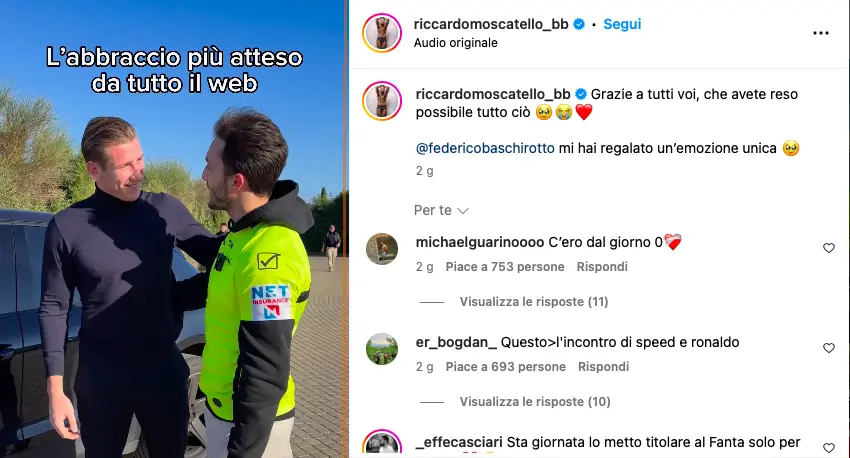Reply to er_bogdan_ via Rispondi
Image resolution: width=850 pixels, height=458 pixels.
tap(603, 367)
